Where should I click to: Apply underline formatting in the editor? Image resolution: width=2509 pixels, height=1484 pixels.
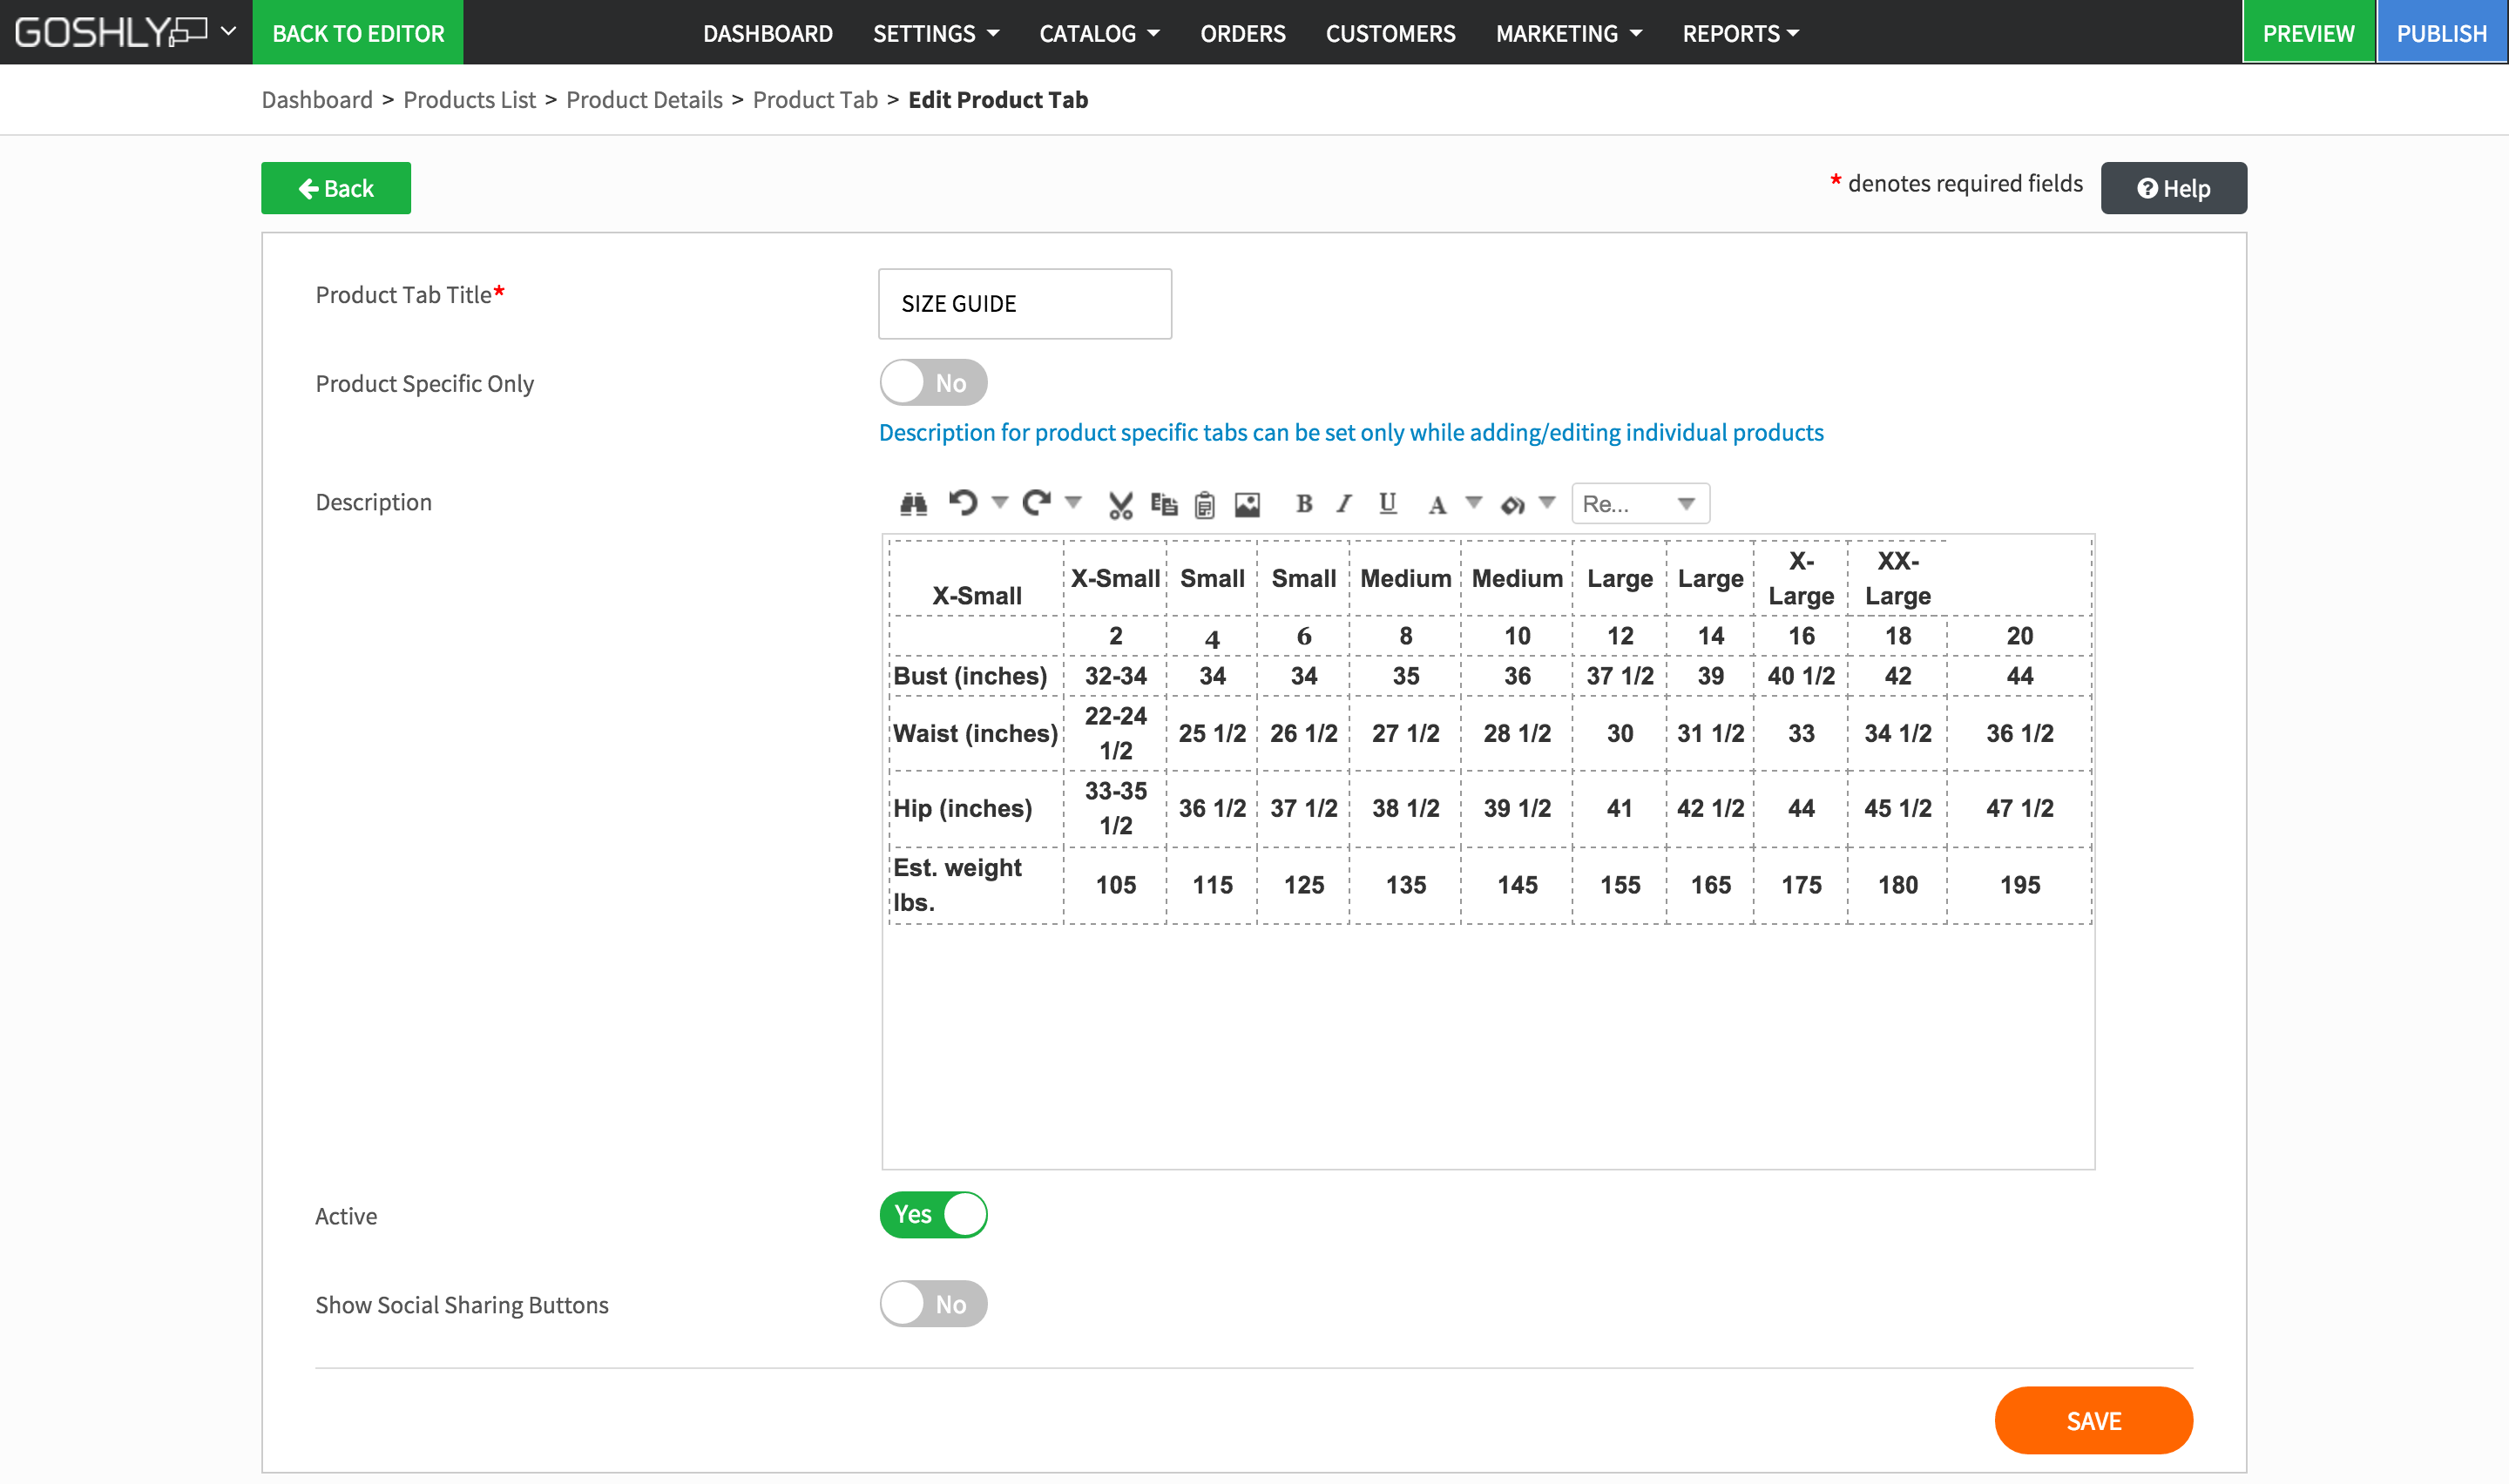(x=1387, y=504)
